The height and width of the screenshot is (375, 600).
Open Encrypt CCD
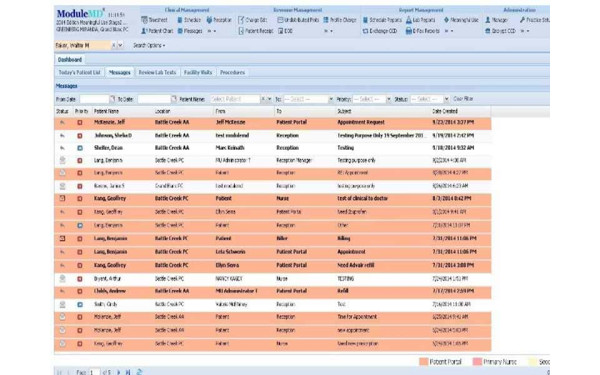500,31
